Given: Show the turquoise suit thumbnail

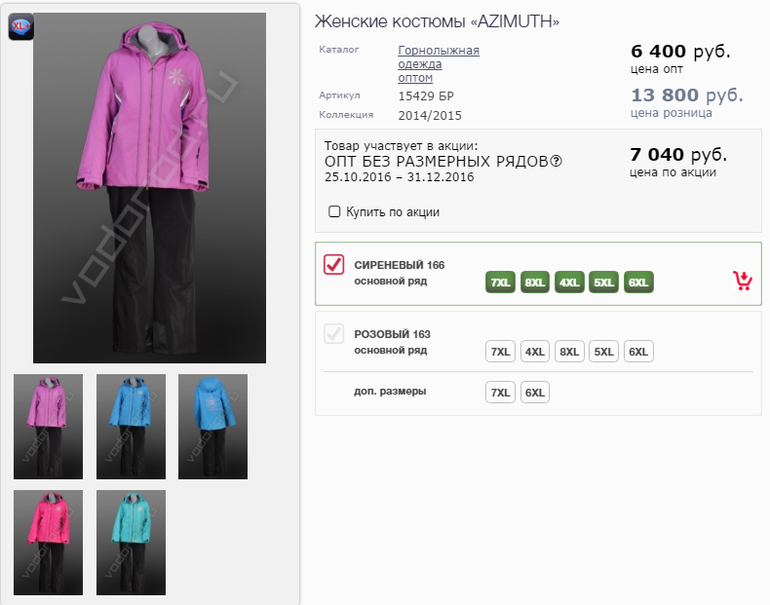Looking at the screenshot, I should [130, 542].
